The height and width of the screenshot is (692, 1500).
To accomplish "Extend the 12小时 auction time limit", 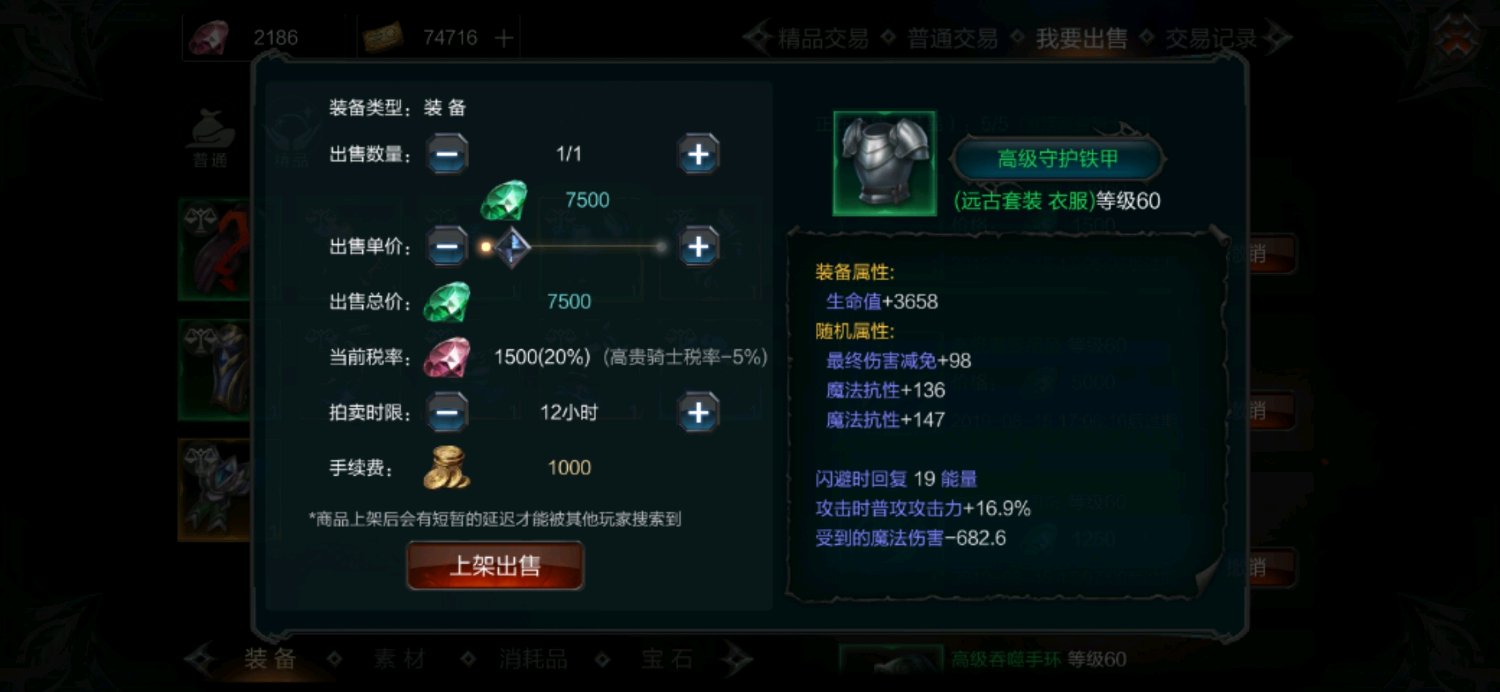I will (699, 412).
